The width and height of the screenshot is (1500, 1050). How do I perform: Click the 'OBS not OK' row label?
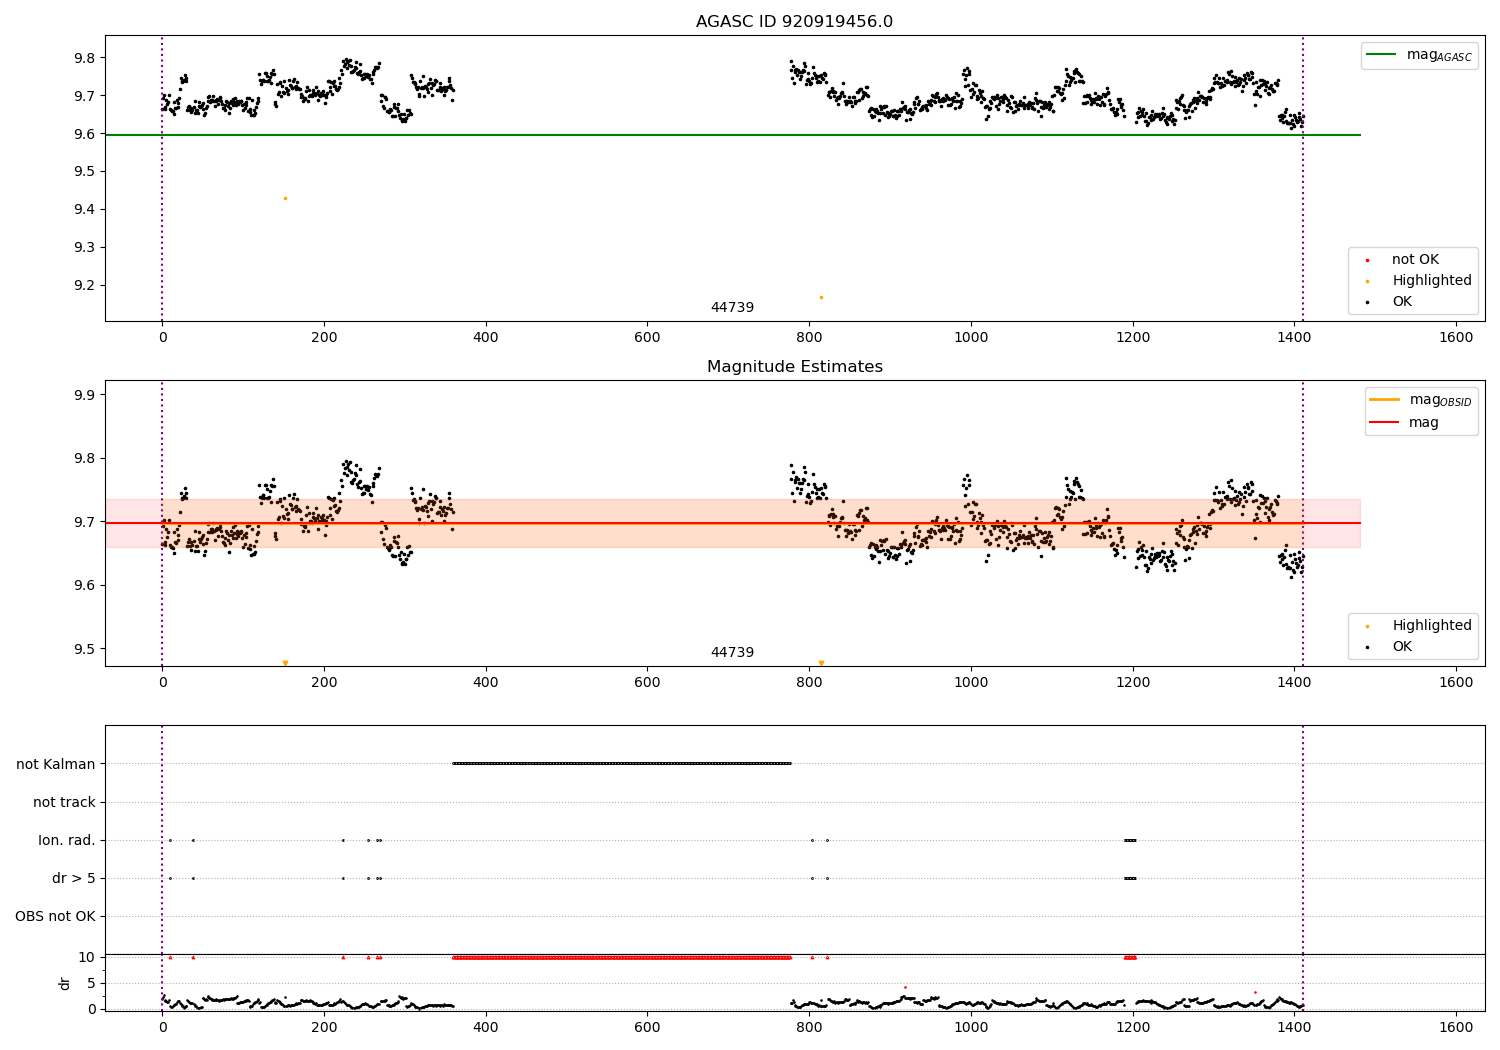(x=55, y=916)
